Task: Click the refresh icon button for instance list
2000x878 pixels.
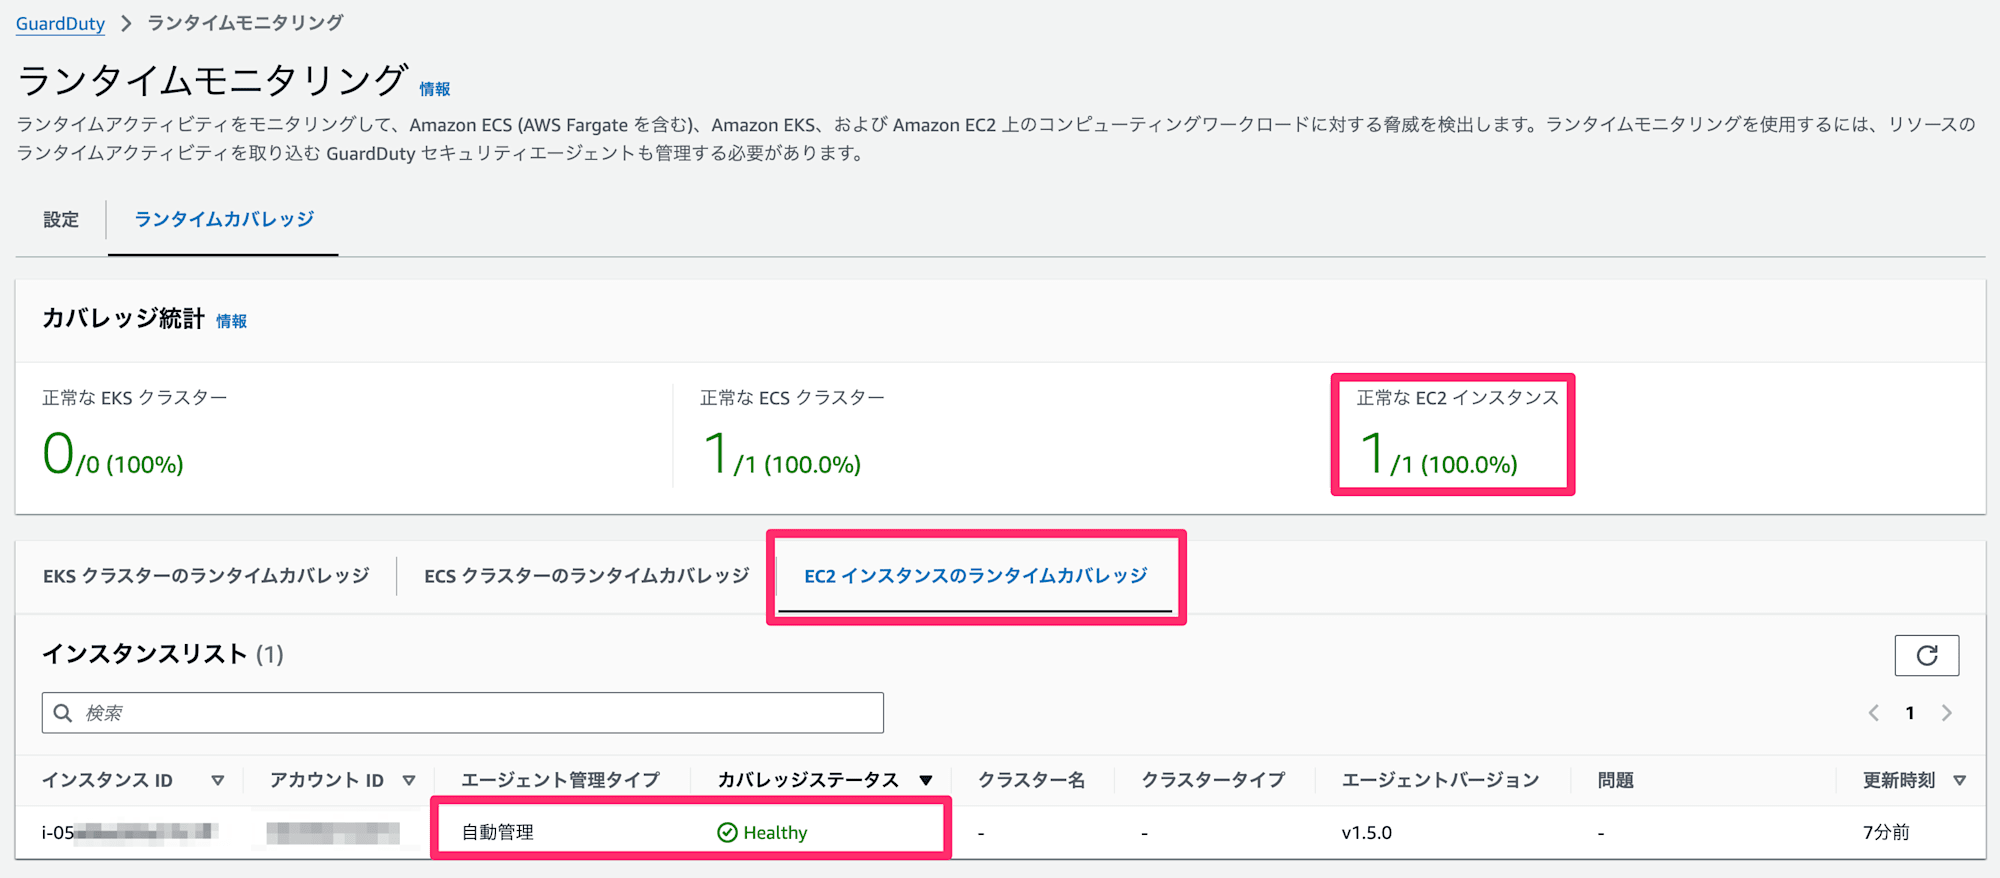Action: tap(1926, 655)
